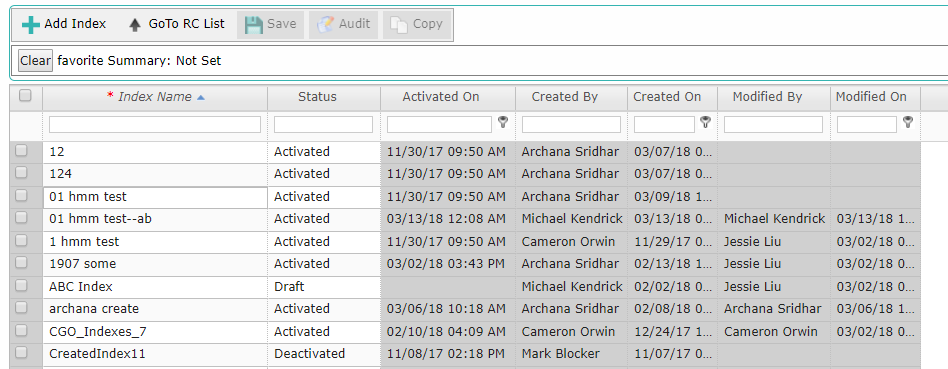The height and width of the screenshot is (369, 948).
Task: Click the 'Mark Blocker' created by cell
Action: coord(571,354)
